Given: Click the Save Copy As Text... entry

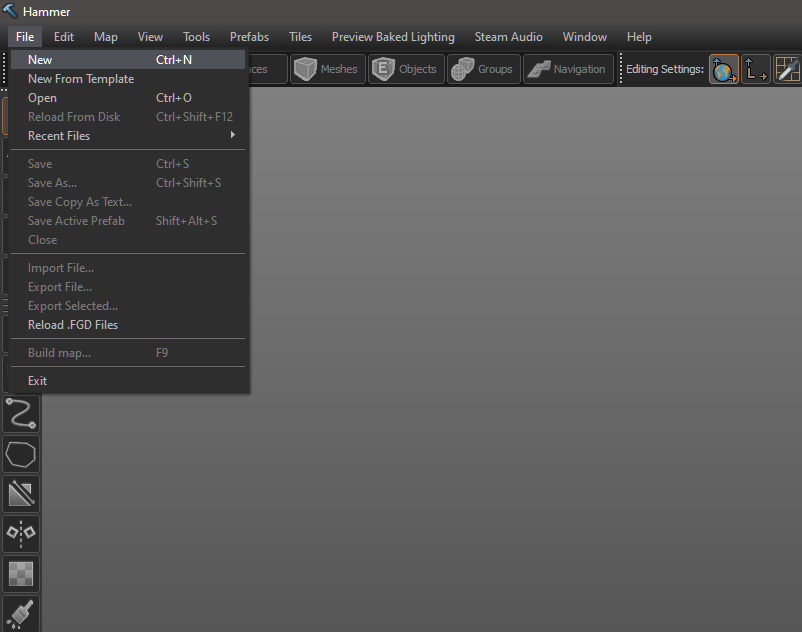Looking at the screenshot, I should (x=128, y=201).
